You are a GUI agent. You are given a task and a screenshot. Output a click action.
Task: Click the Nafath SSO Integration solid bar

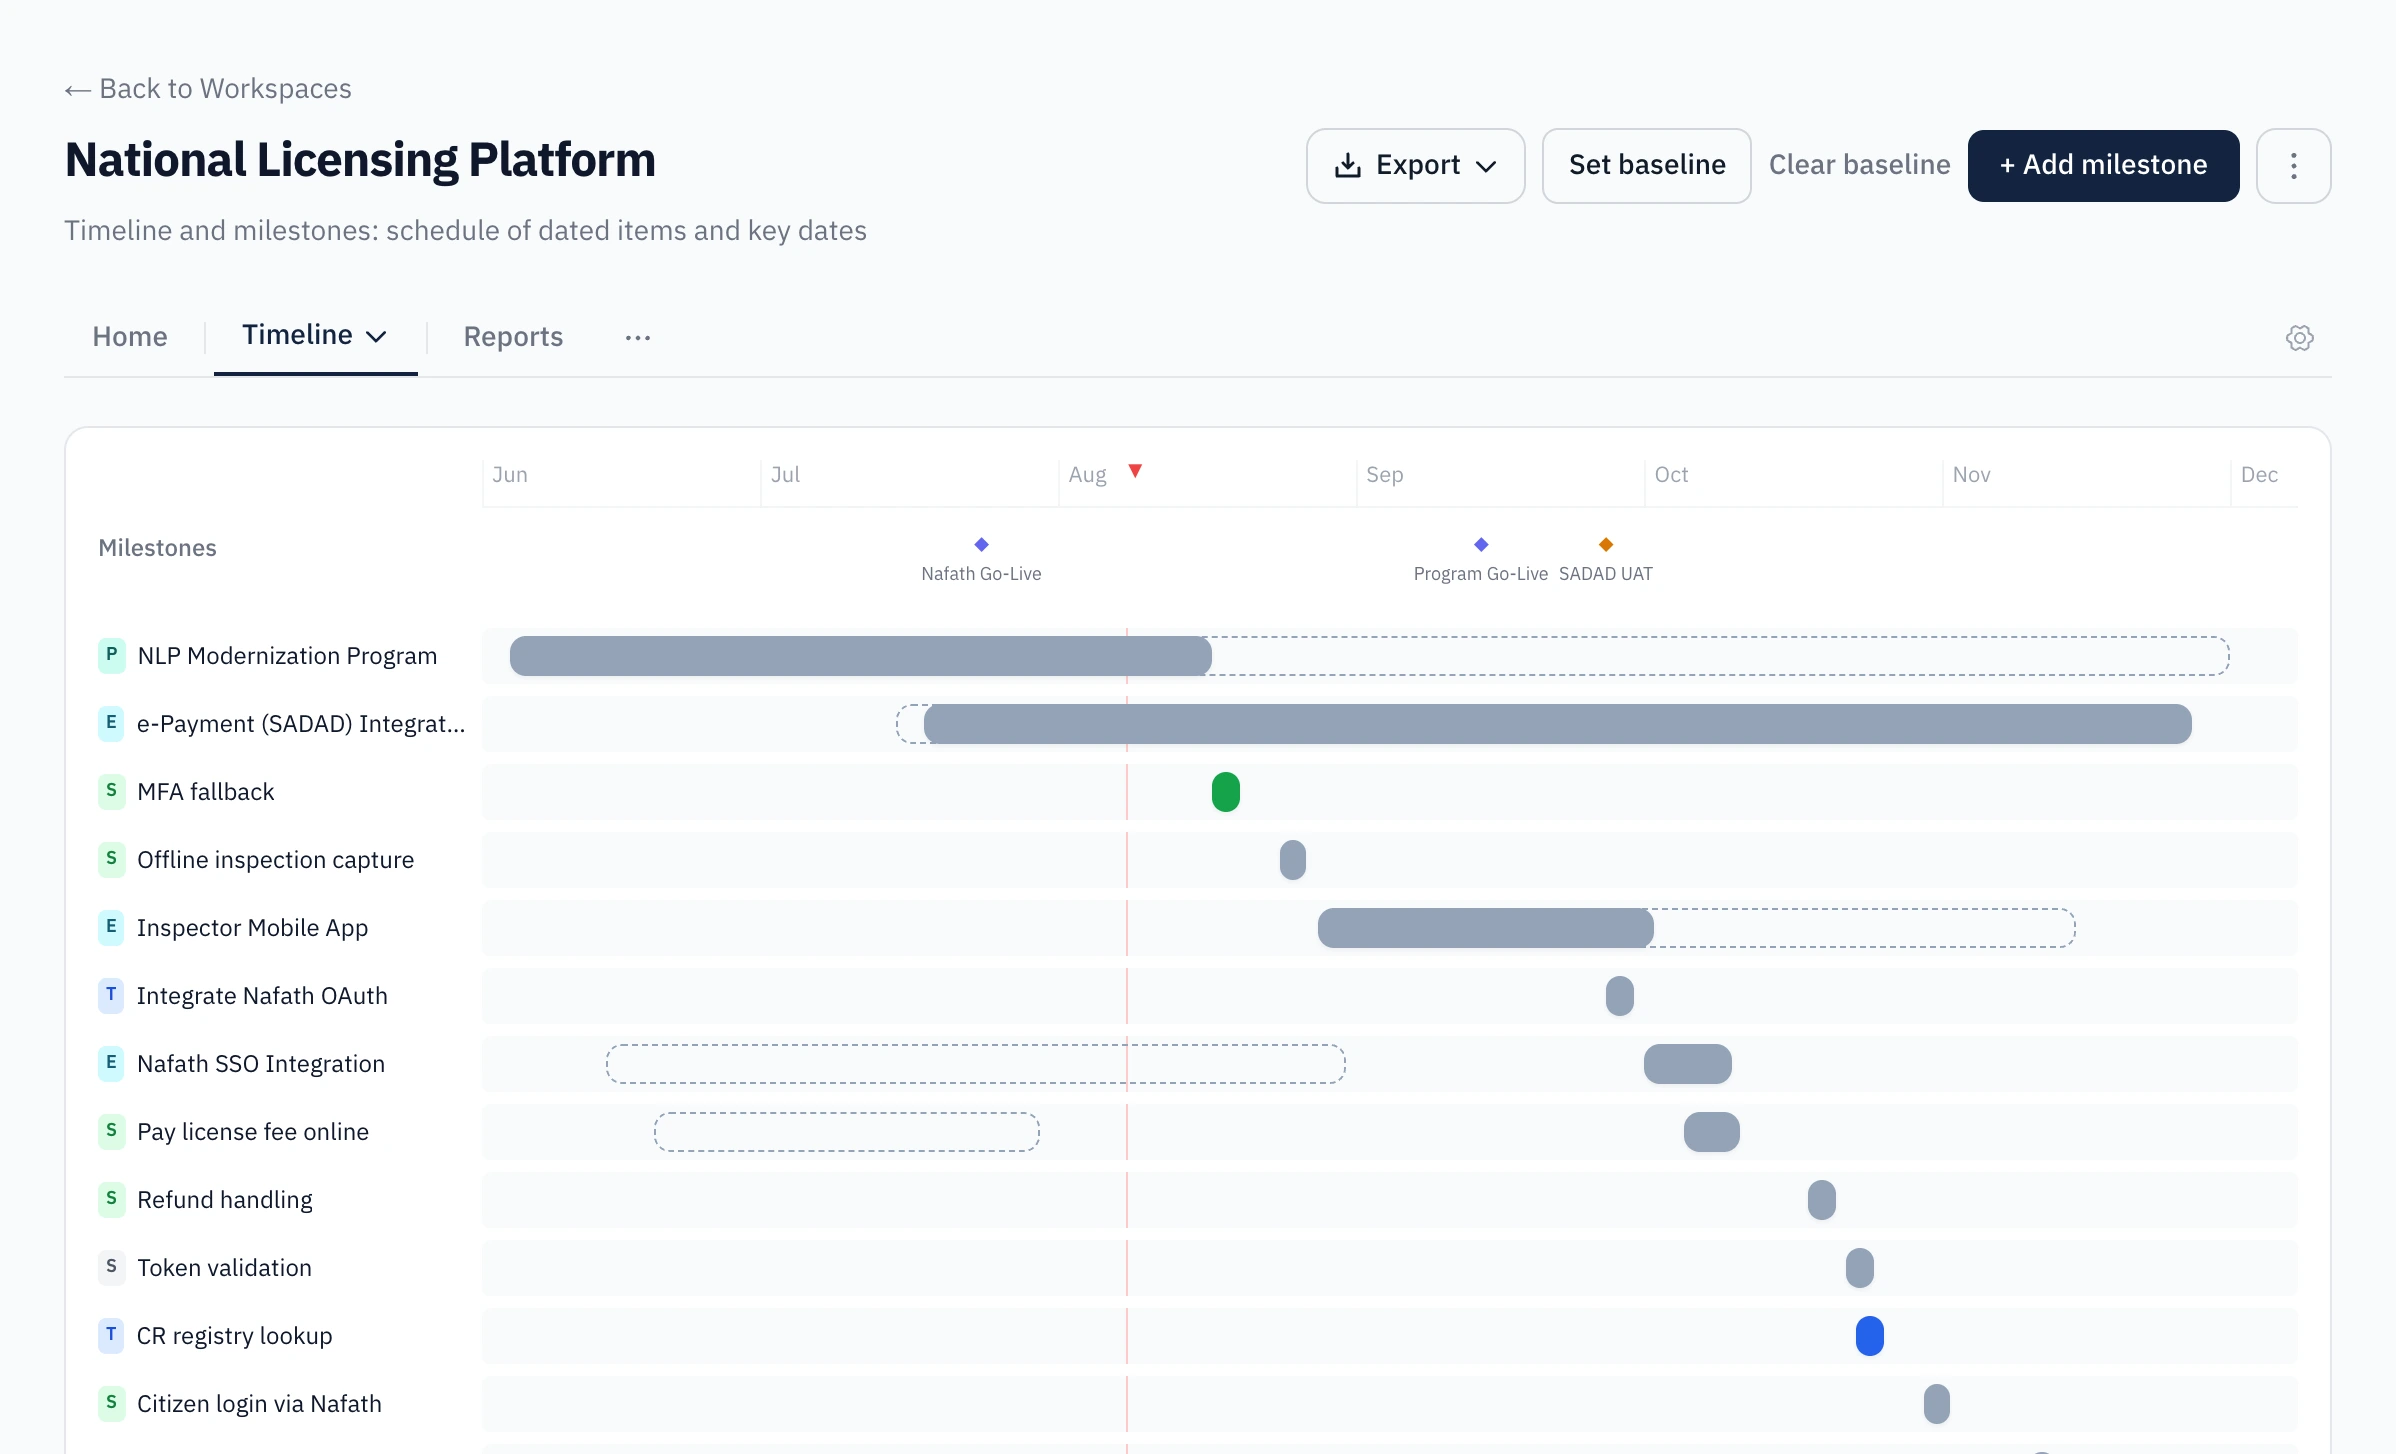[x=1688, y=1064]
